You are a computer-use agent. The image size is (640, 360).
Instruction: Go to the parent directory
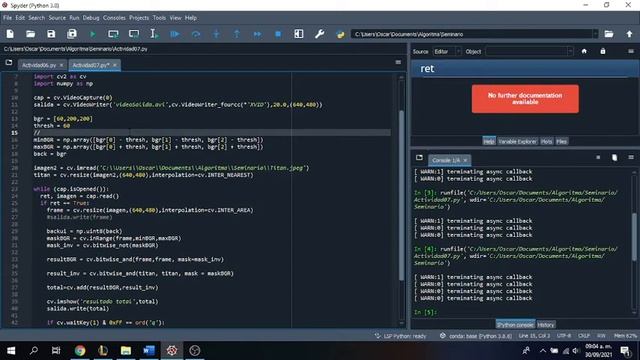point(629,34)
